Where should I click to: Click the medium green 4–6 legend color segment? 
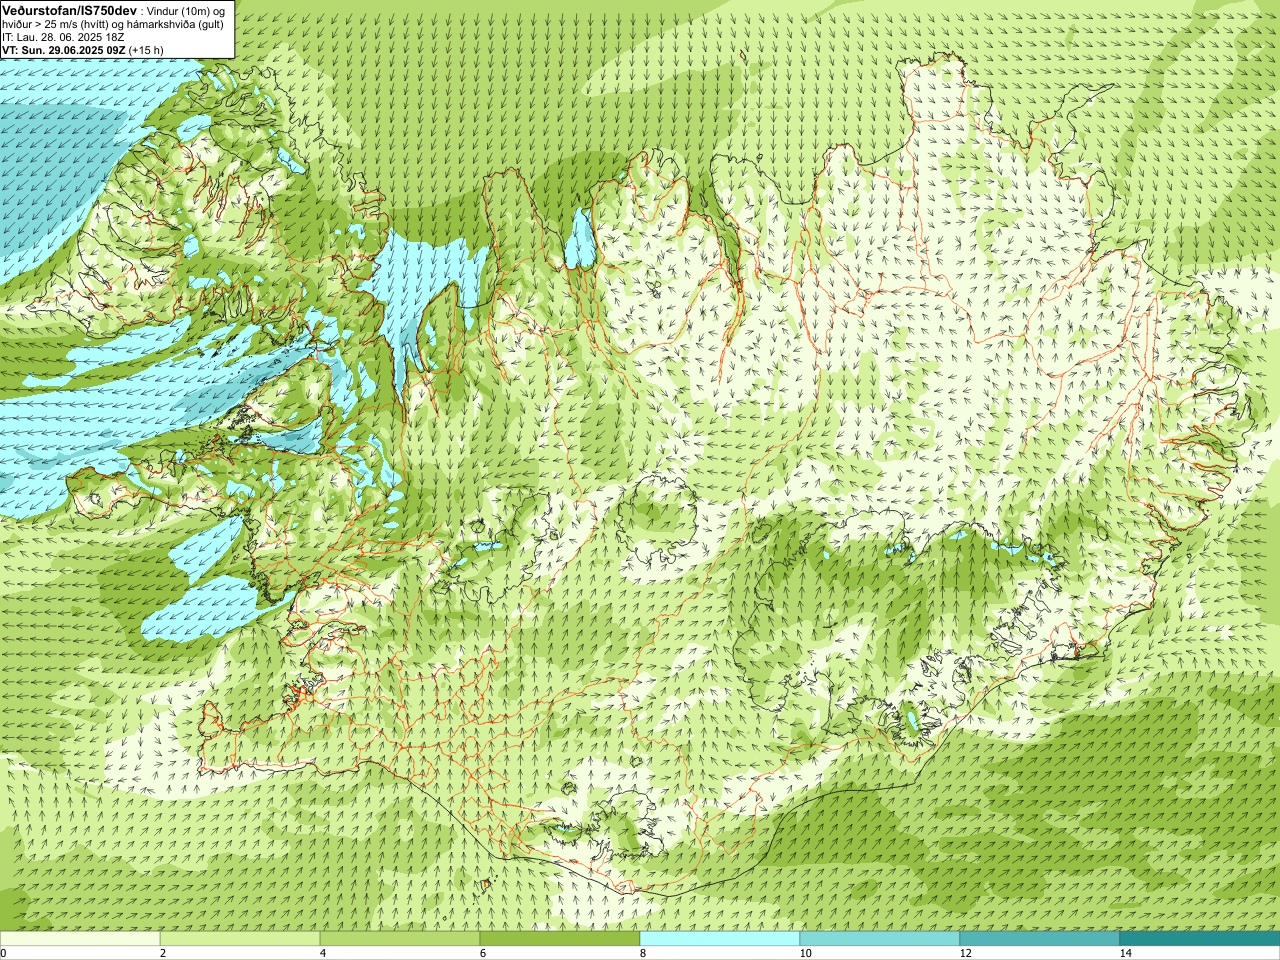click(x=400, y=939)
